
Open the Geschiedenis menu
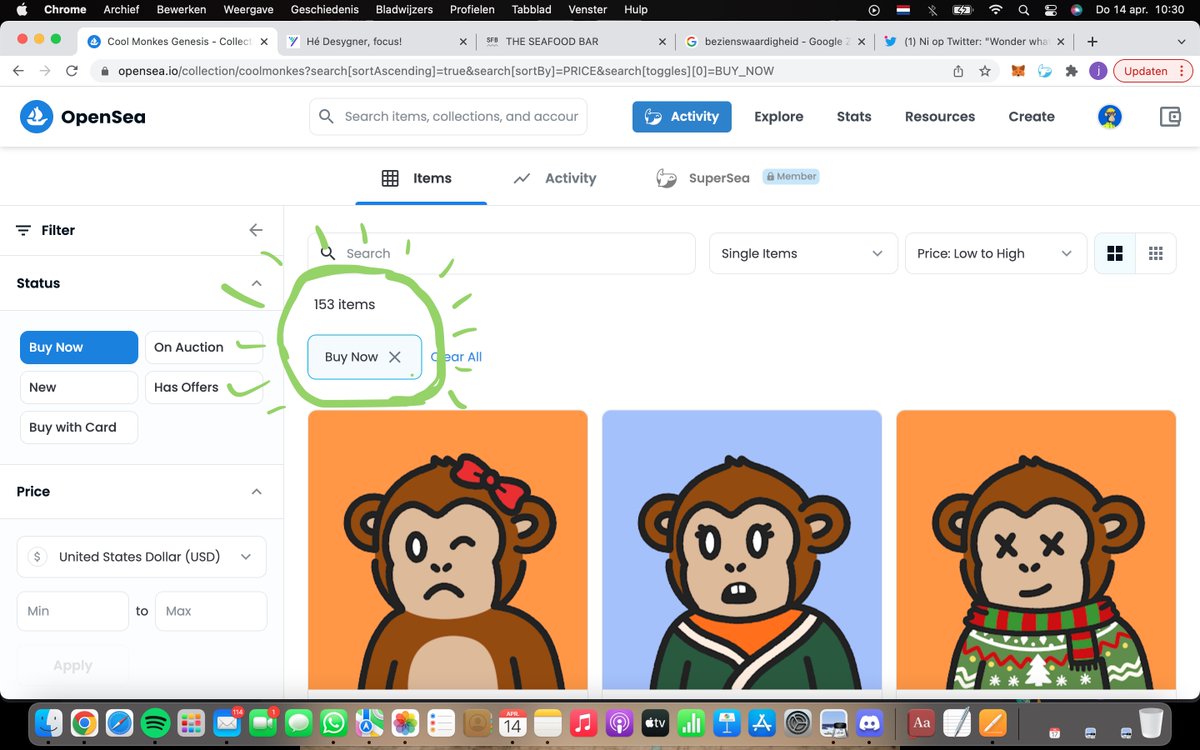(x=324, y=10)
